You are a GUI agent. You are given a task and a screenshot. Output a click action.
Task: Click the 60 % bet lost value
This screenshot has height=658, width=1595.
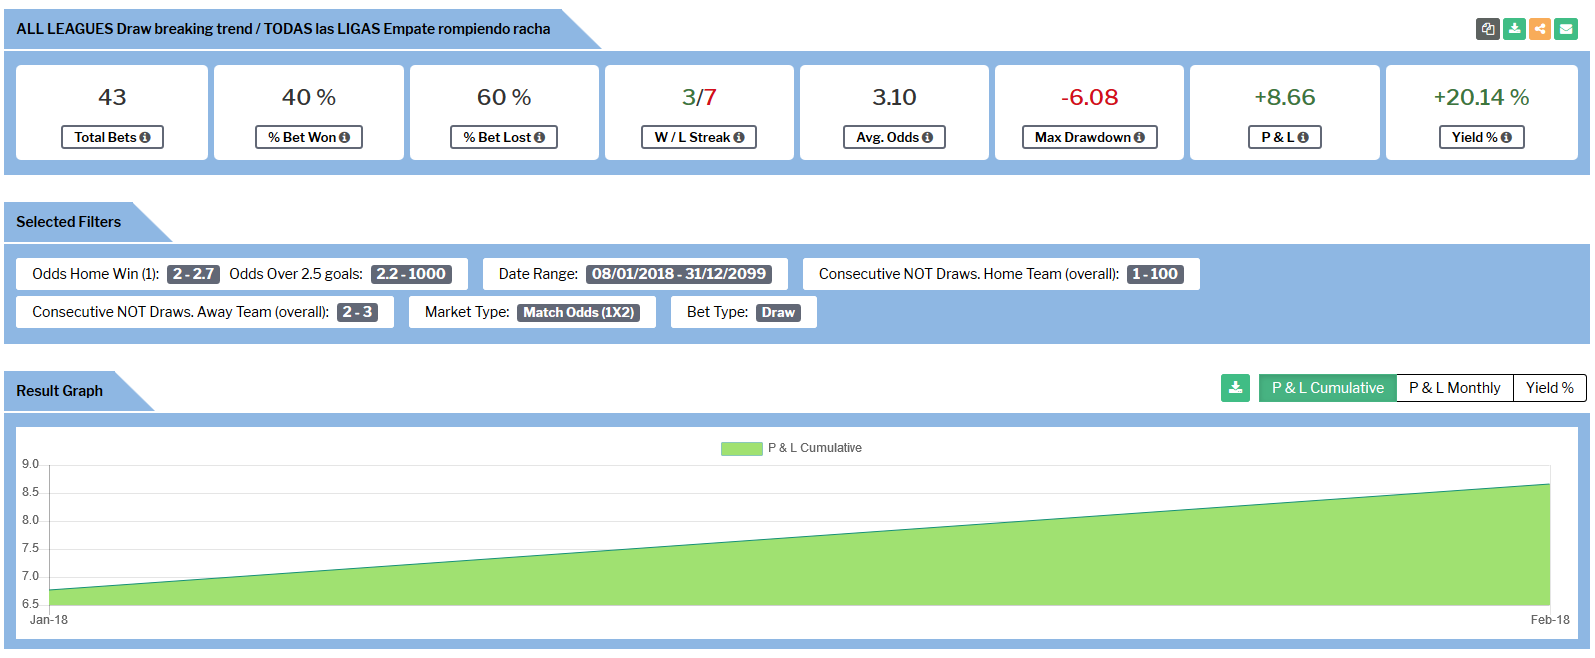(x=504, y=98)
